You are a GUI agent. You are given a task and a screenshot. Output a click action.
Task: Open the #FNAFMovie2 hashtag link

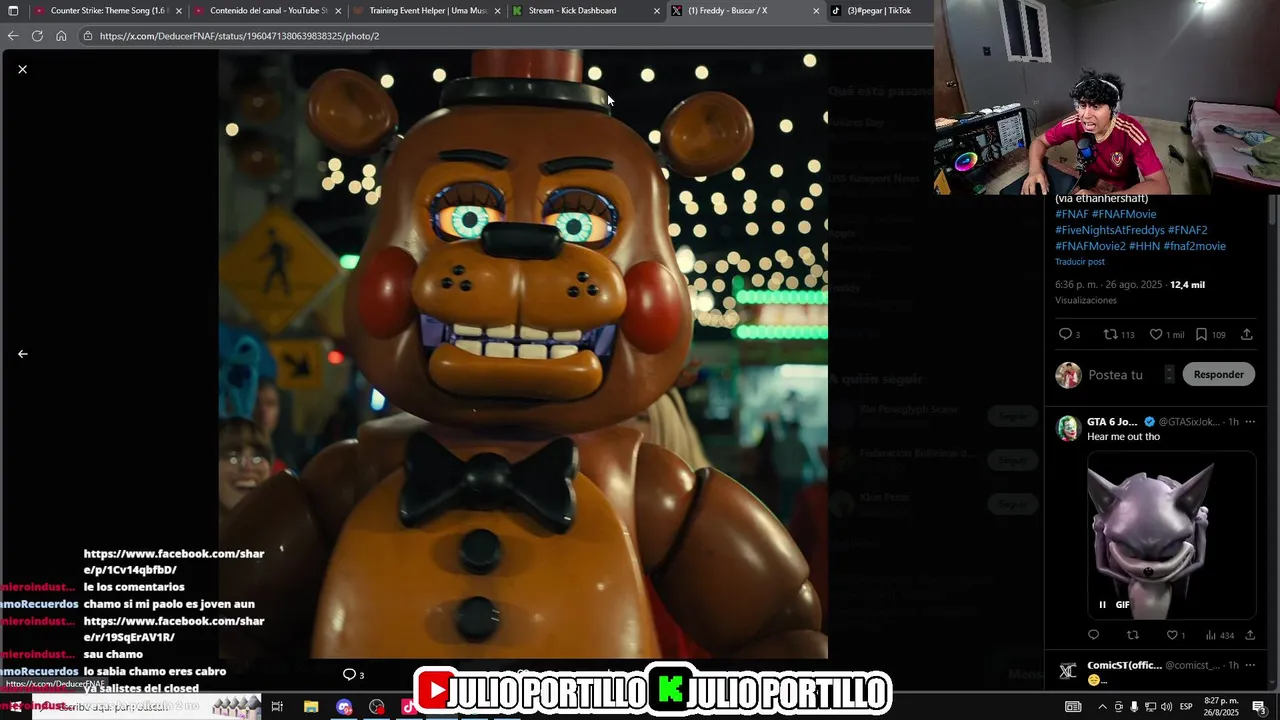tap(1090, 246)
